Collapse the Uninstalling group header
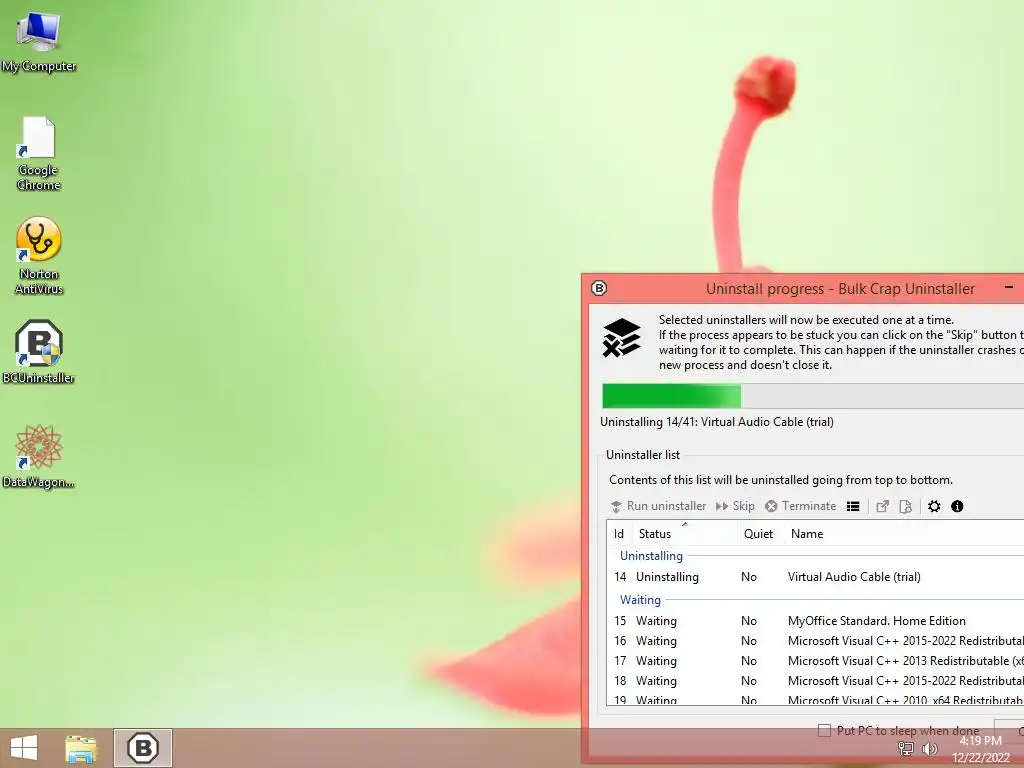Image resolution: width=1024 pixels, height=768 pixels. [x=651, y=556]
